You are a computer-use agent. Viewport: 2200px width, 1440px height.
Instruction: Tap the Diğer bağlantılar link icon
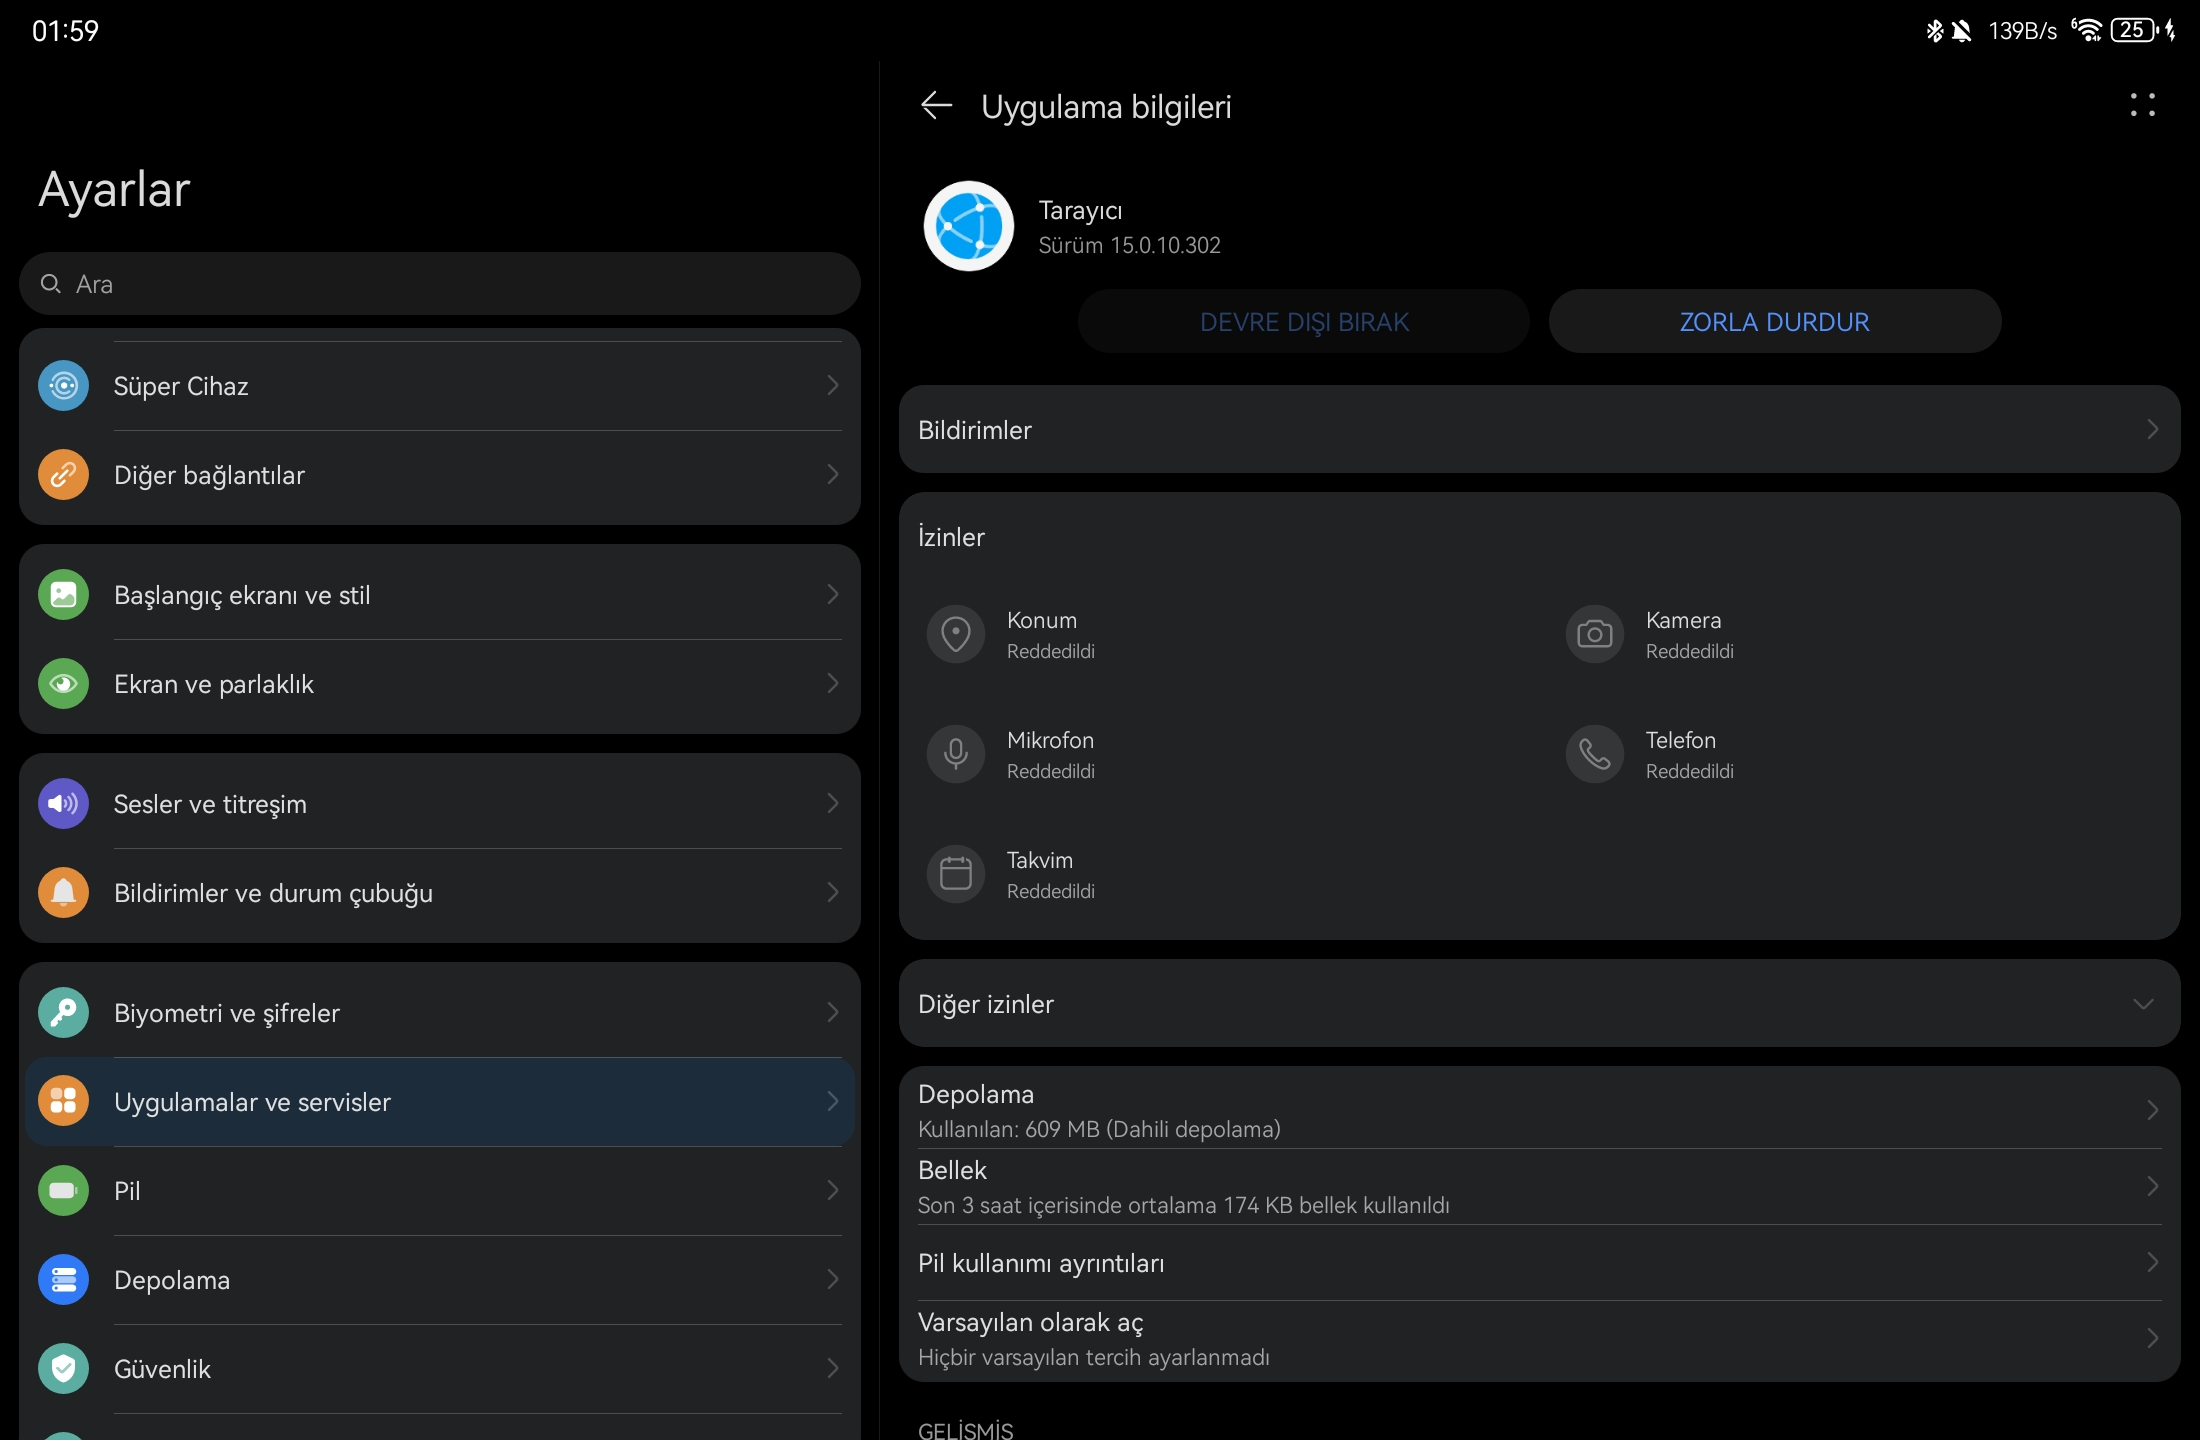coord(63,475)
